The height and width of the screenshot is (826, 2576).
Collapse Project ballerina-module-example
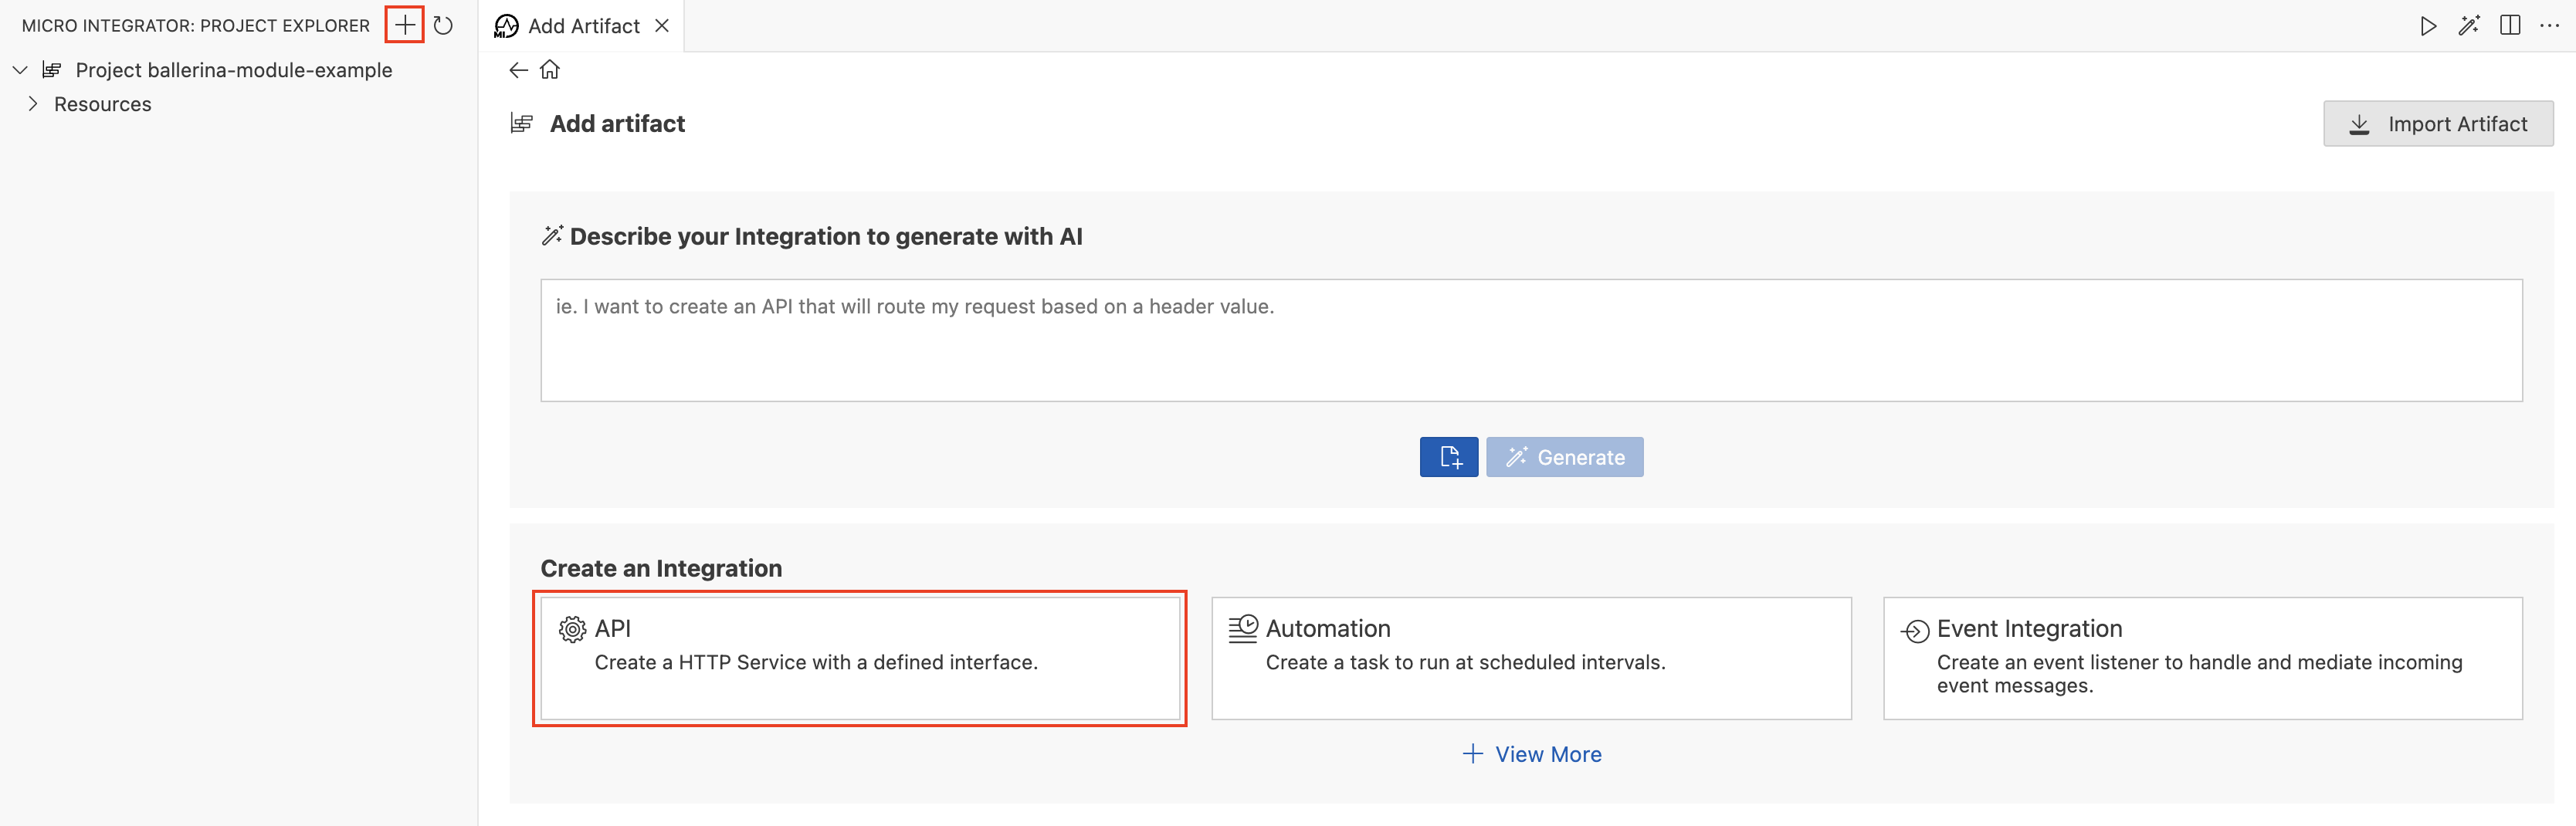[18, 70]
